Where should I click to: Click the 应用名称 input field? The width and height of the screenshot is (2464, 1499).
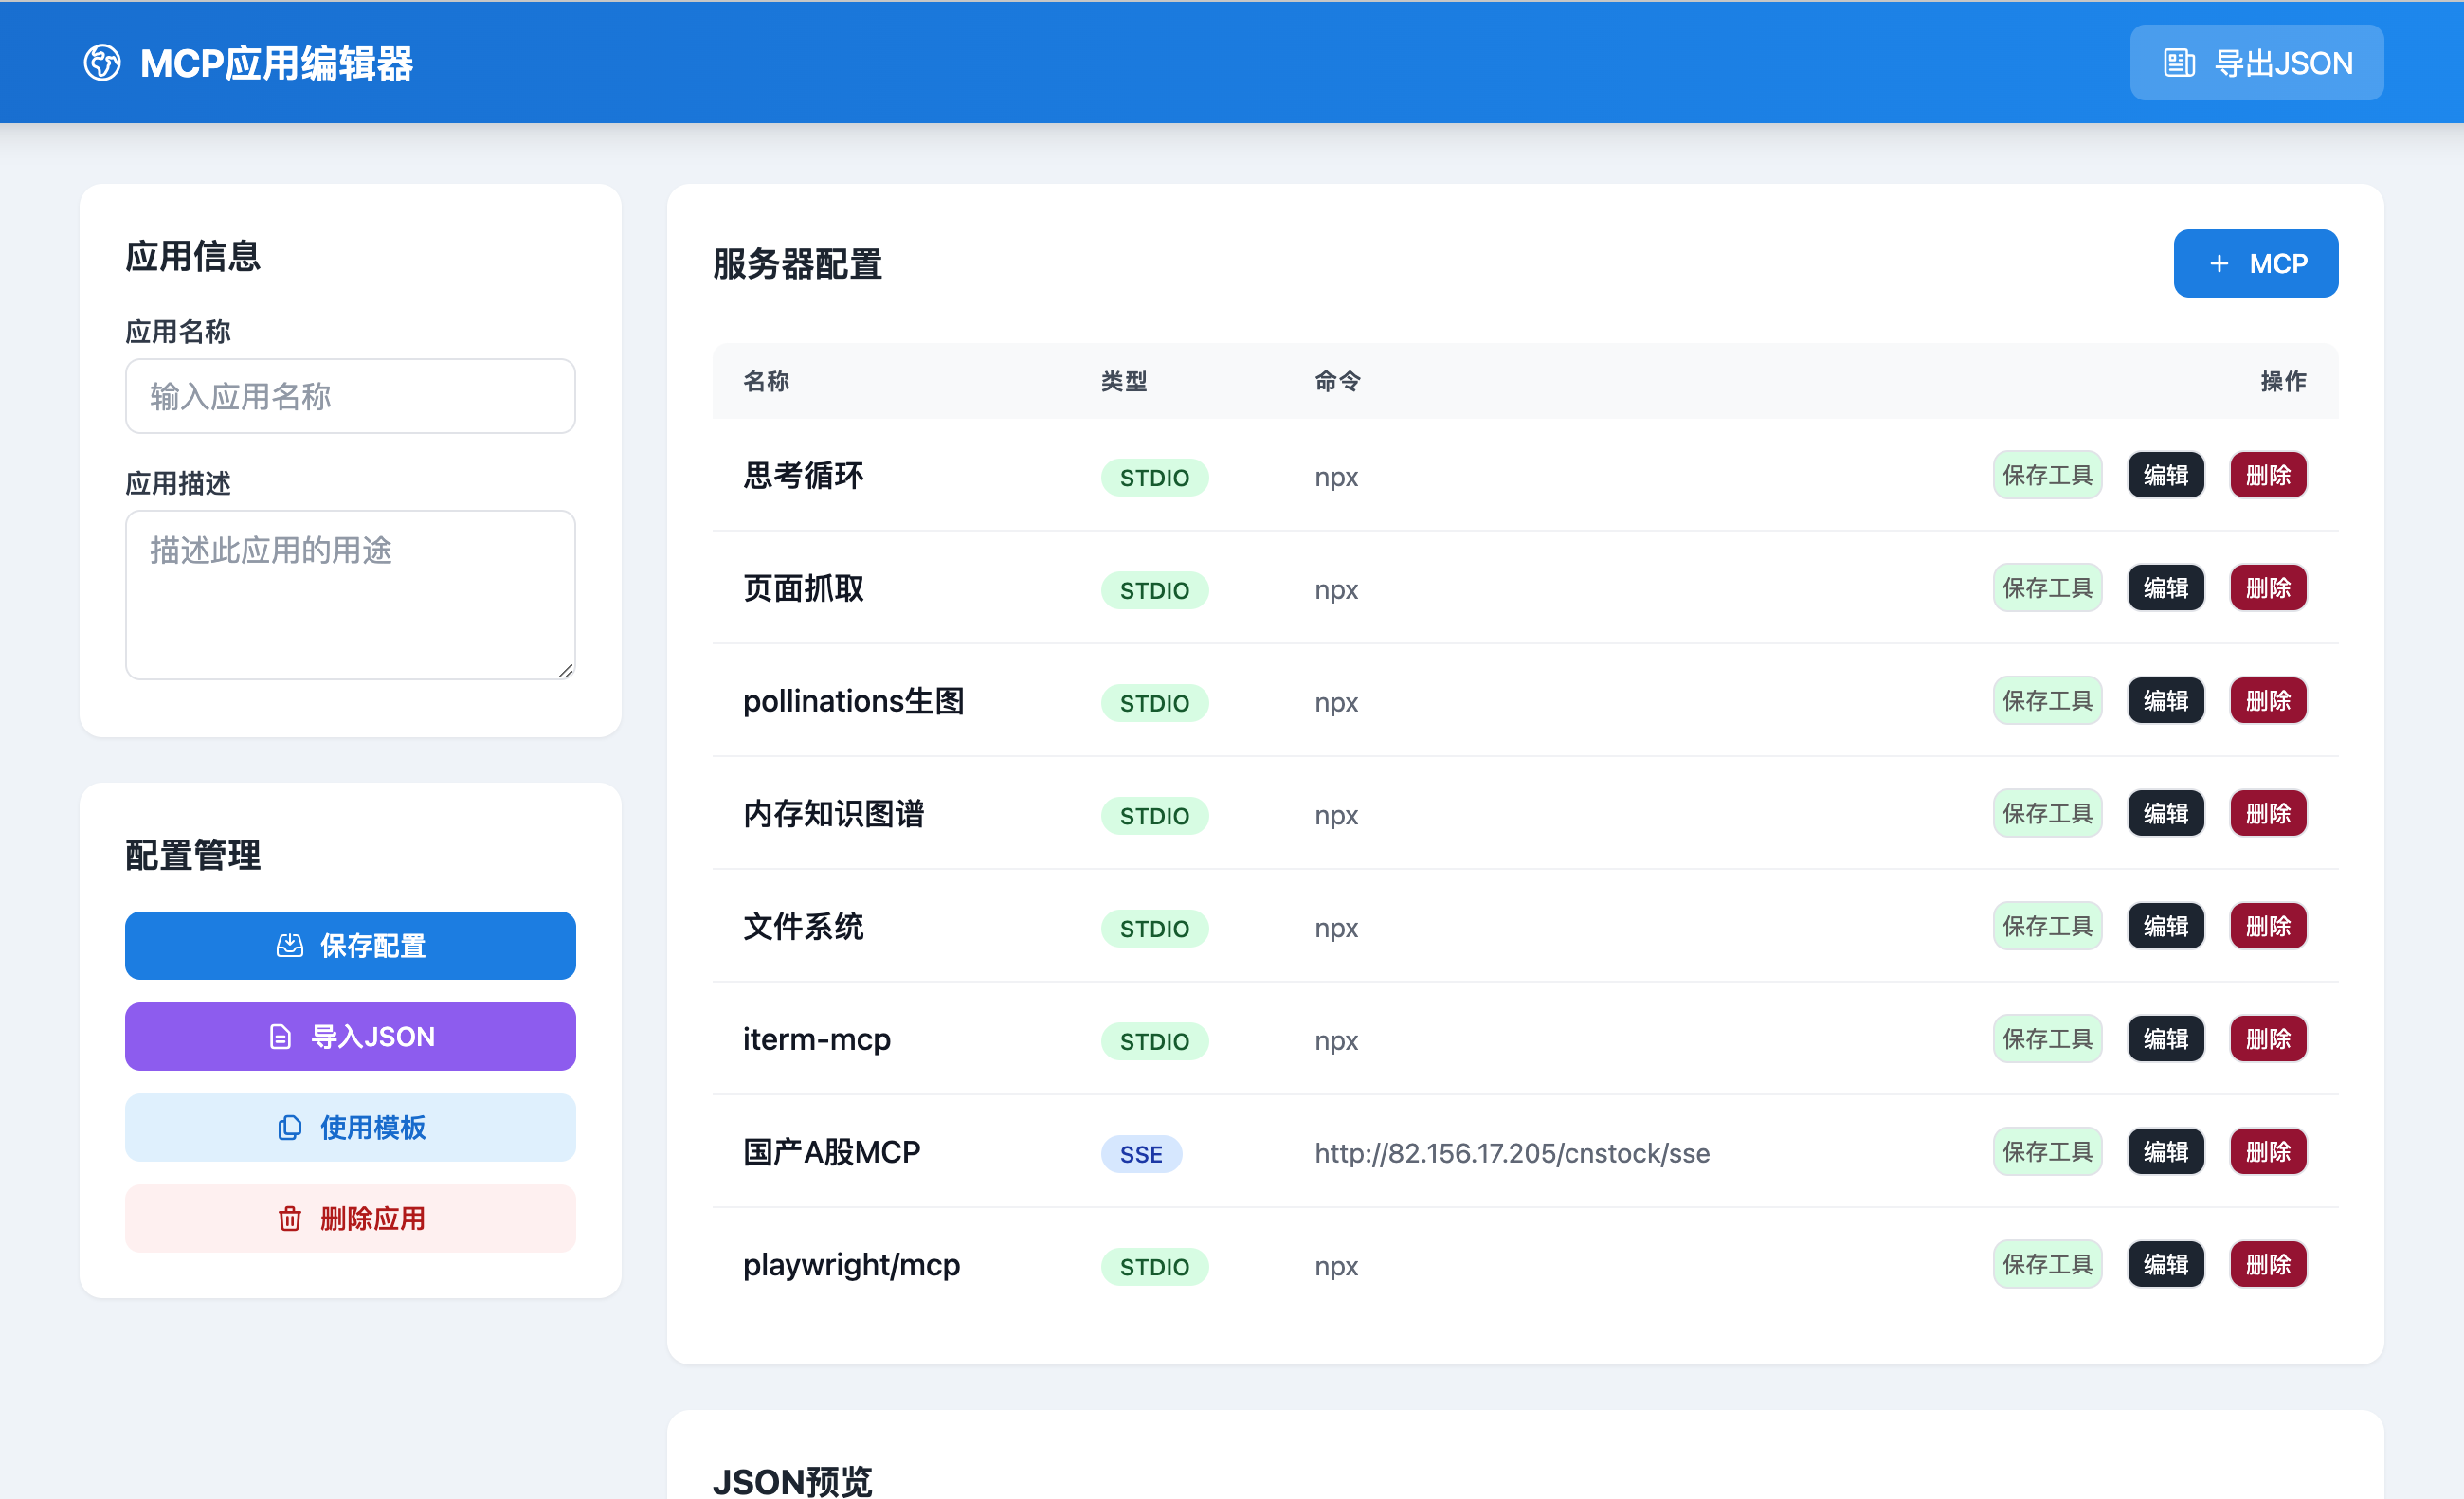tap(350, 397)
